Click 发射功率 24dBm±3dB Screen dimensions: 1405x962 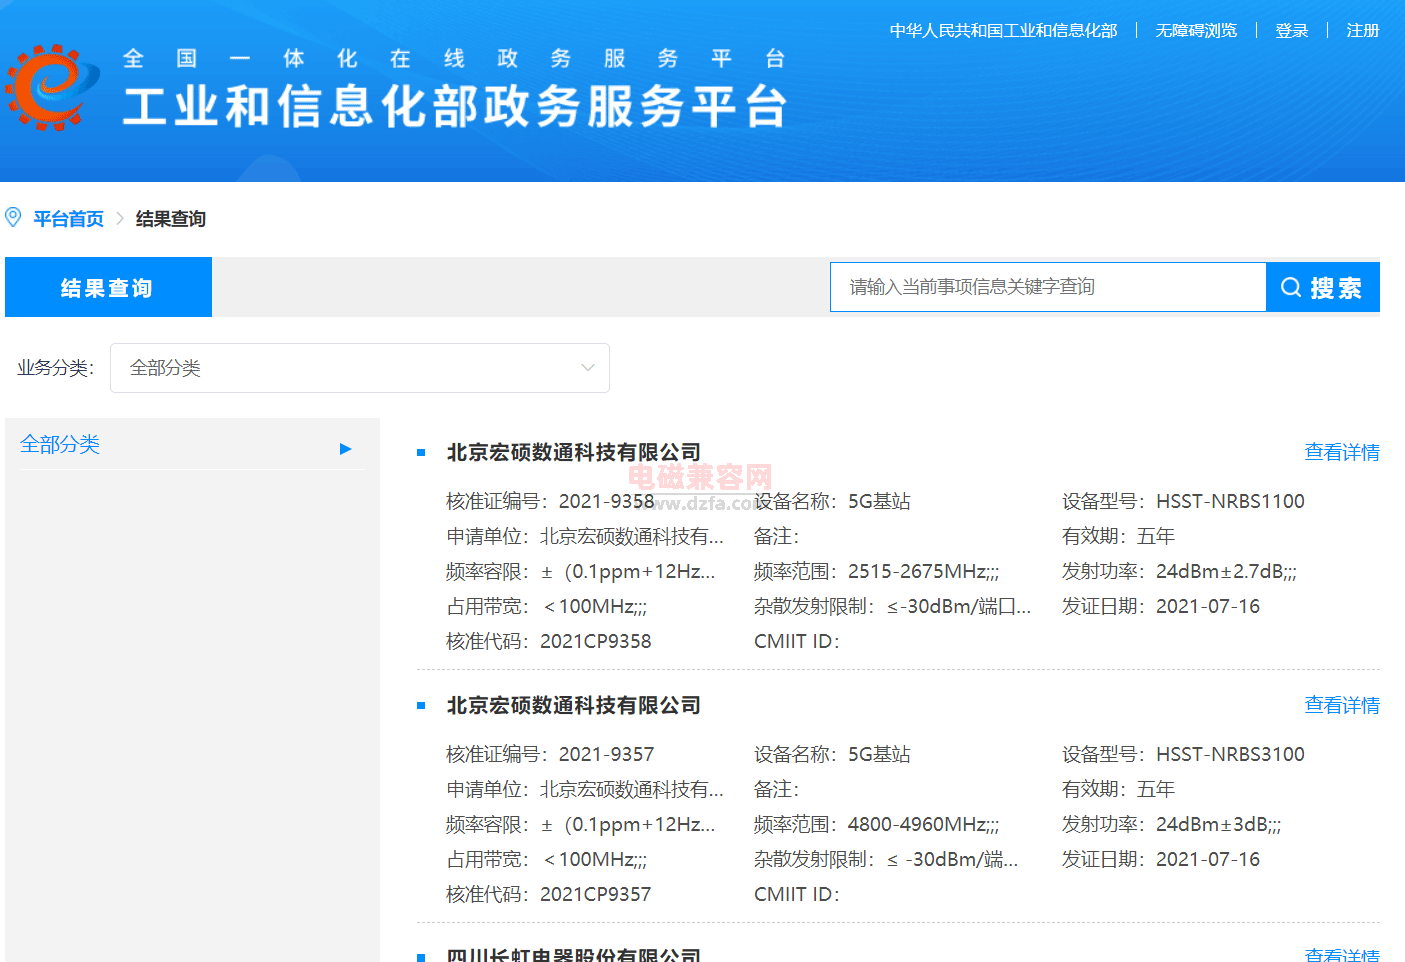1171,824
